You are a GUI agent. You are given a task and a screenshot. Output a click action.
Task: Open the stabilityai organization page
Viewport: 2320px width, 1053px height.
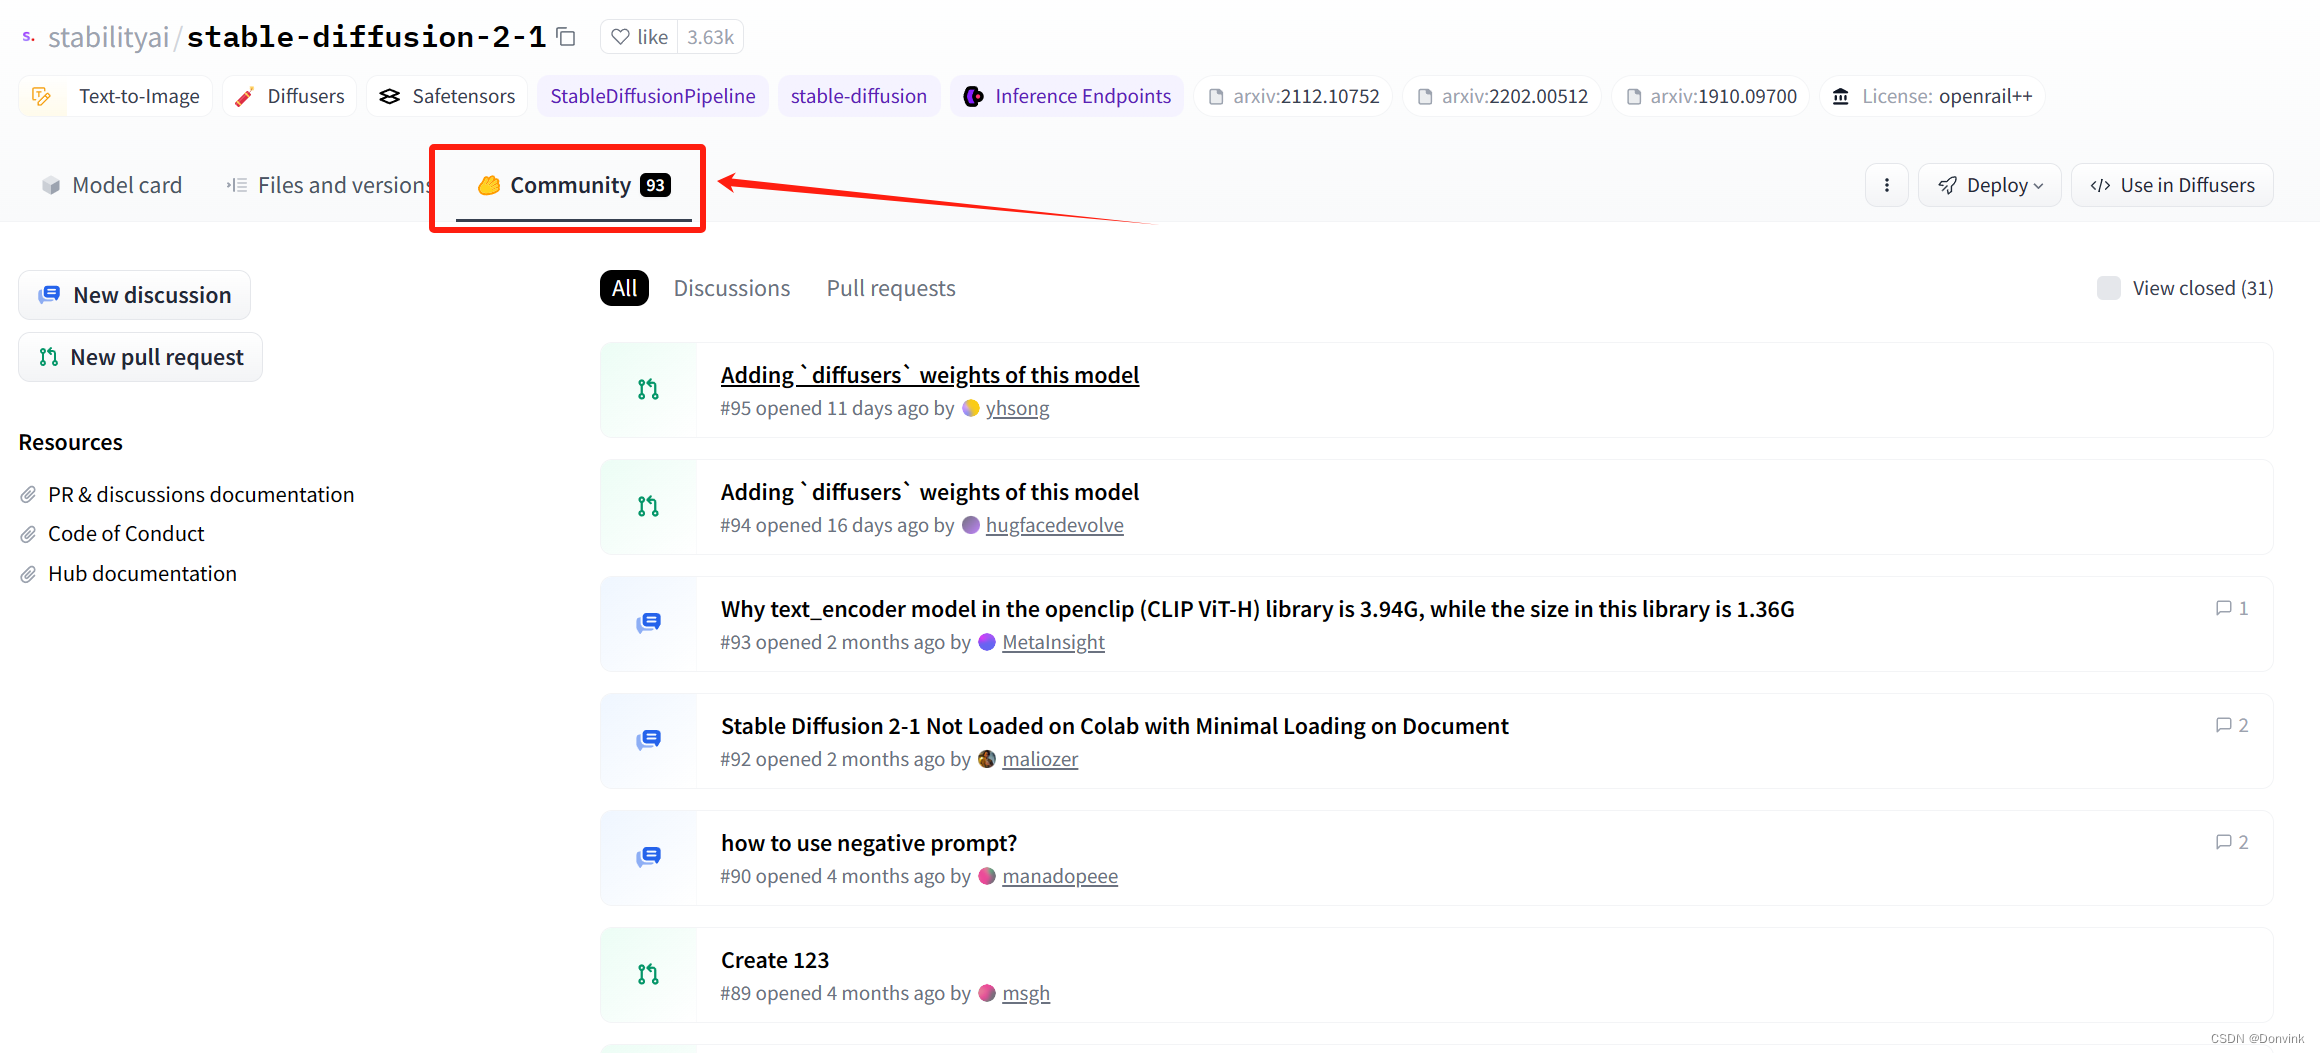pyautogui.click(x=109, y=37)
